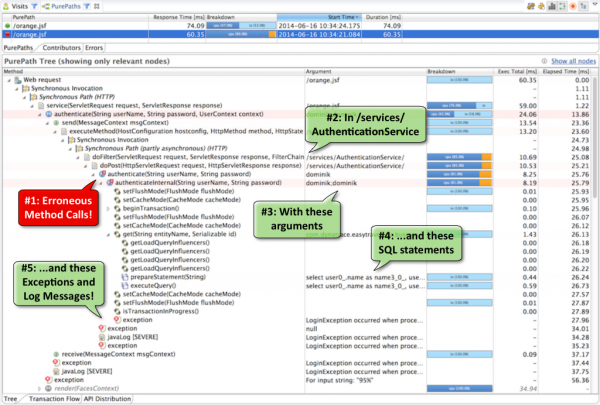Click the breakdown bar of the doFilter row
This screenshot has height=405, width=600.
coord(459,157)
